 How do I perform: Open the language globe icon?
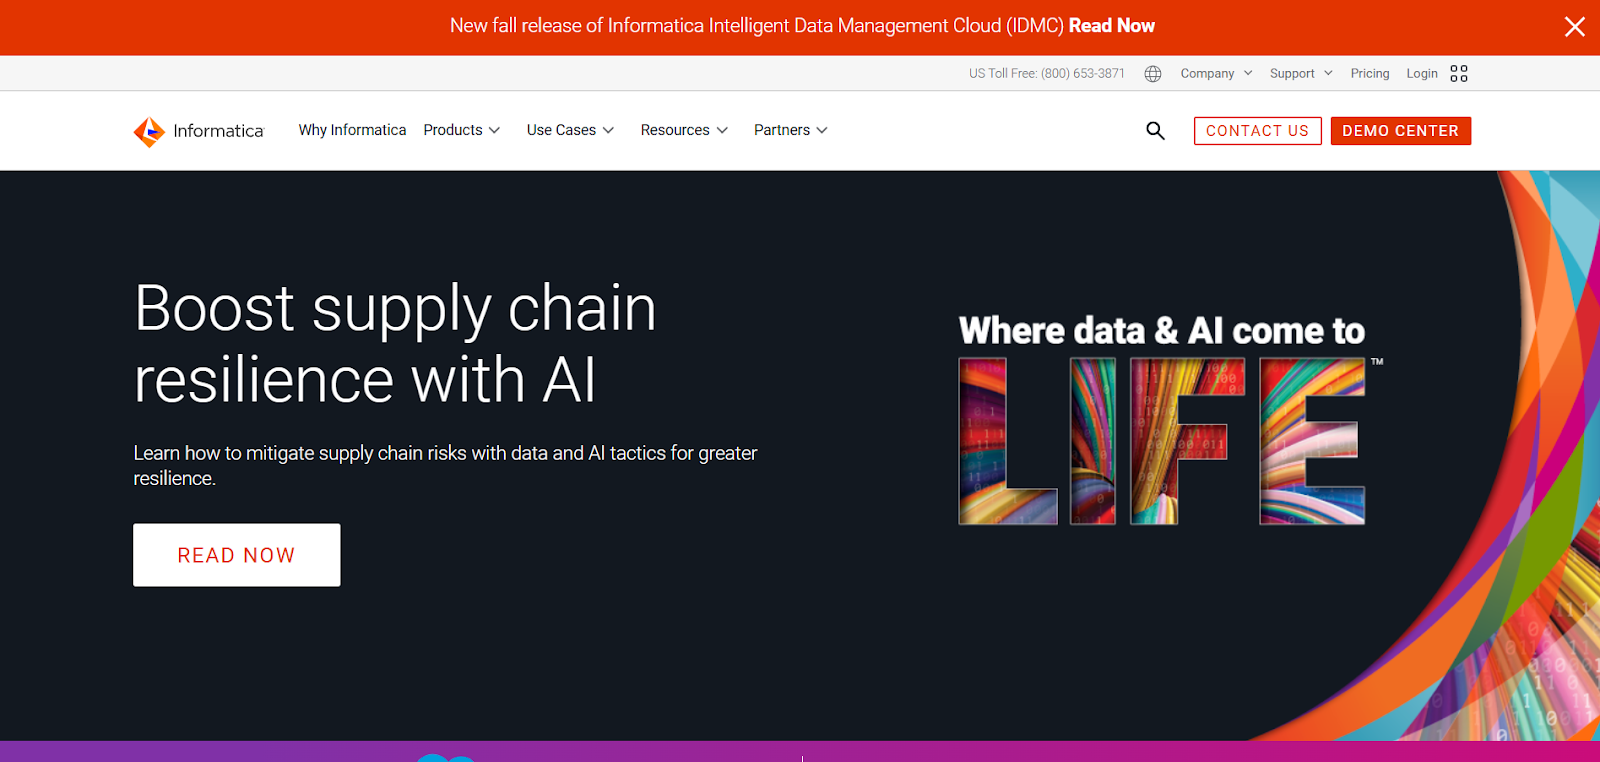coord(1152,73)
